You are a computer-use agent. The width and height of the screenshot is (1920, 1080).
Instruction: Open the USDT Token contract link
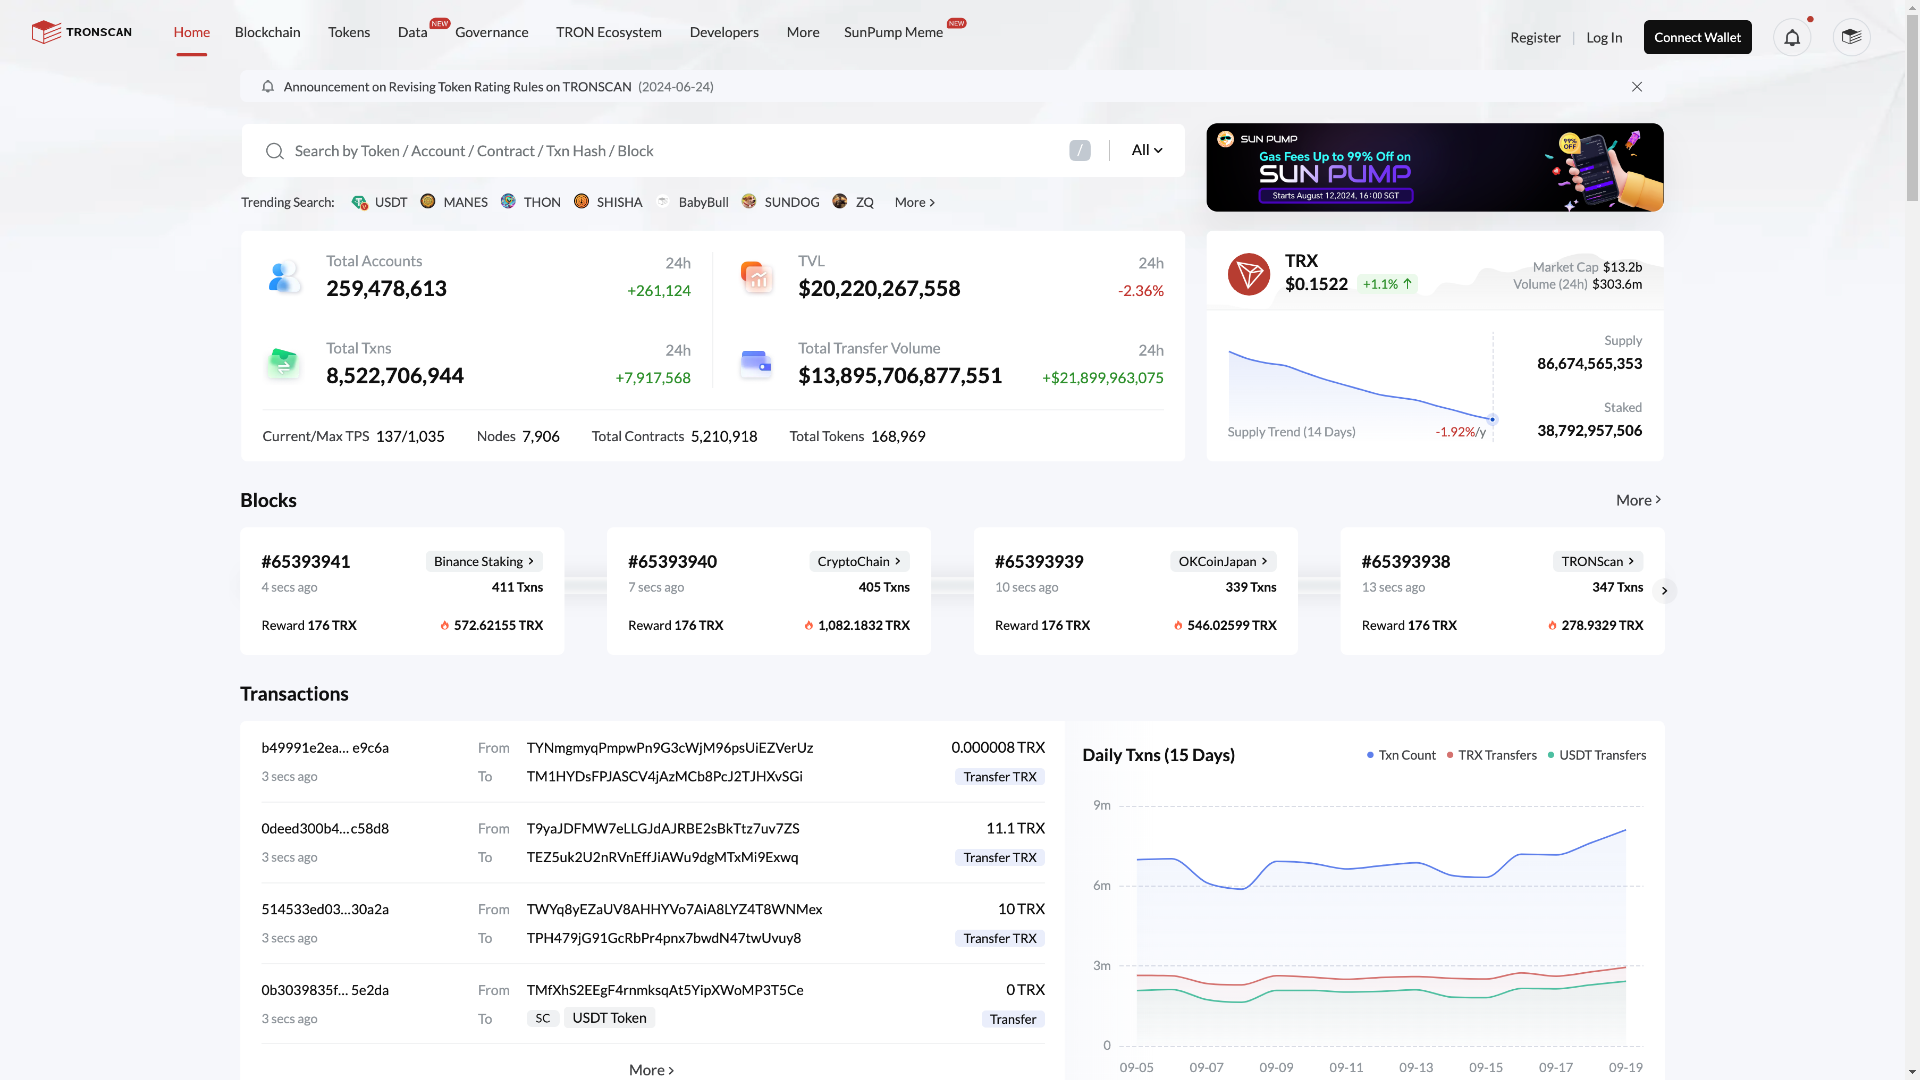coord(609,1018)
